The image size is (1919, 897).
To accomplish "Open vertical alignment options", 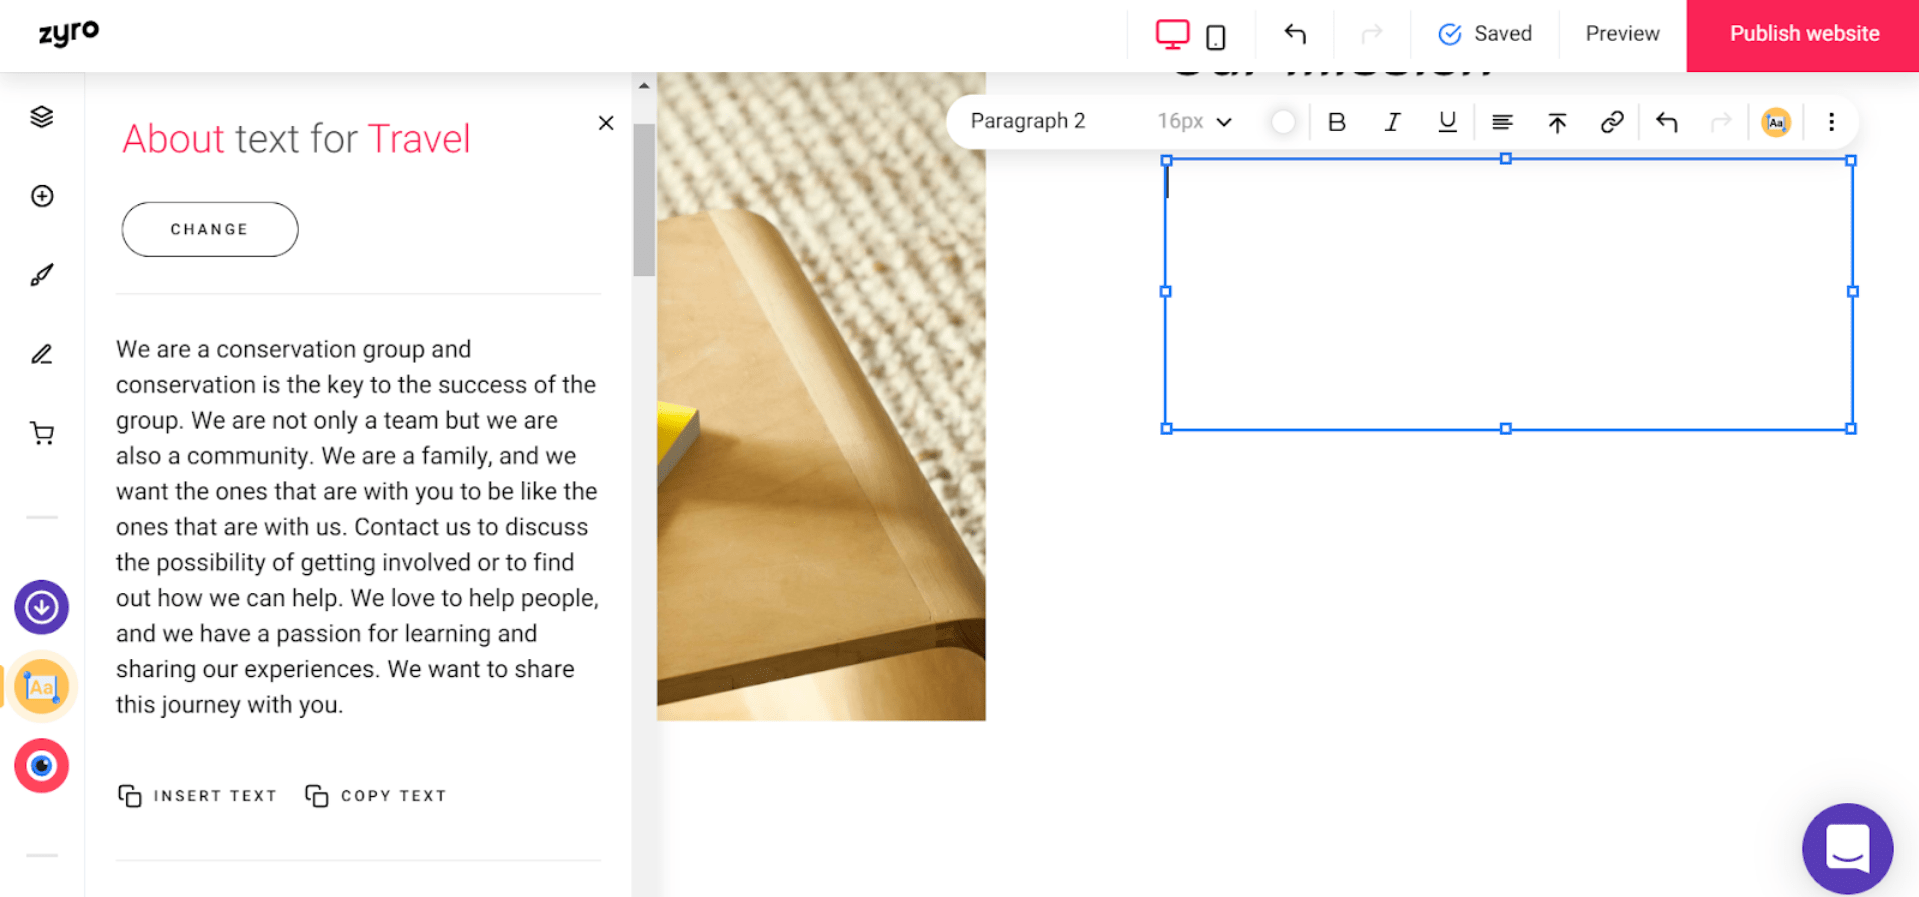I will point(1557,122).
